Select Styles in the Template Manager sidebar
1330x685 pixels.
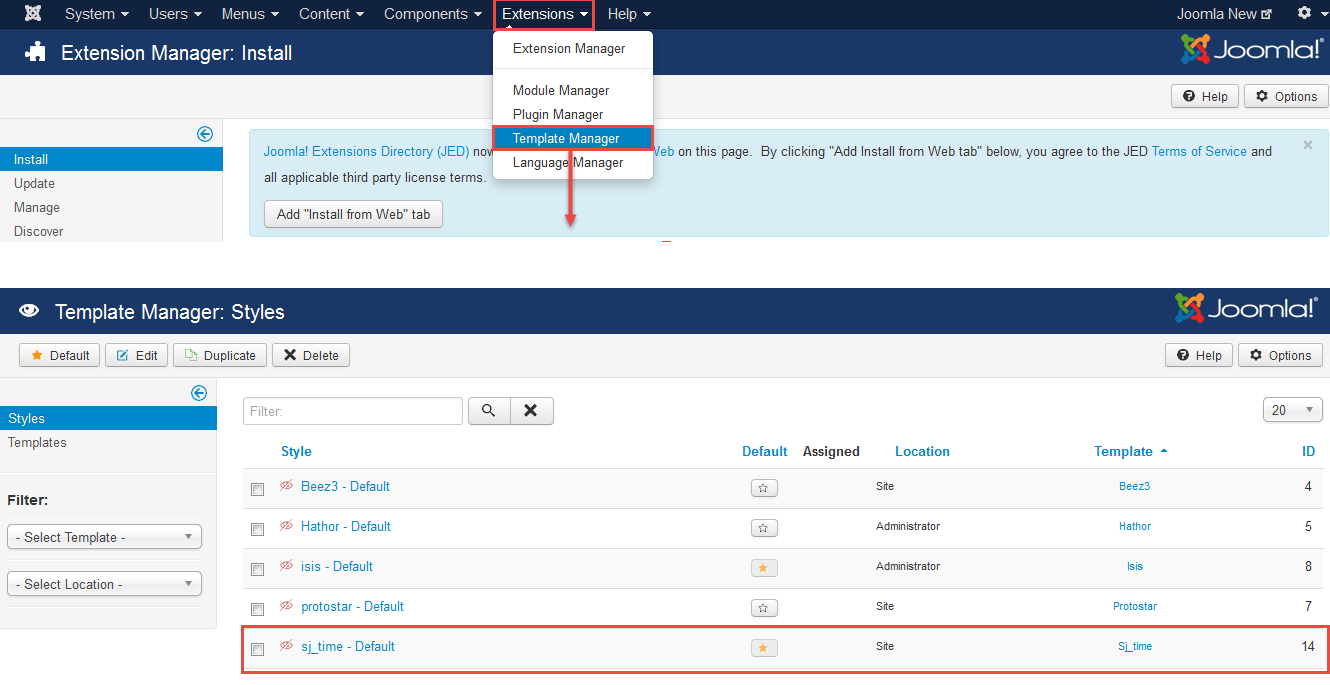point(108,418)
